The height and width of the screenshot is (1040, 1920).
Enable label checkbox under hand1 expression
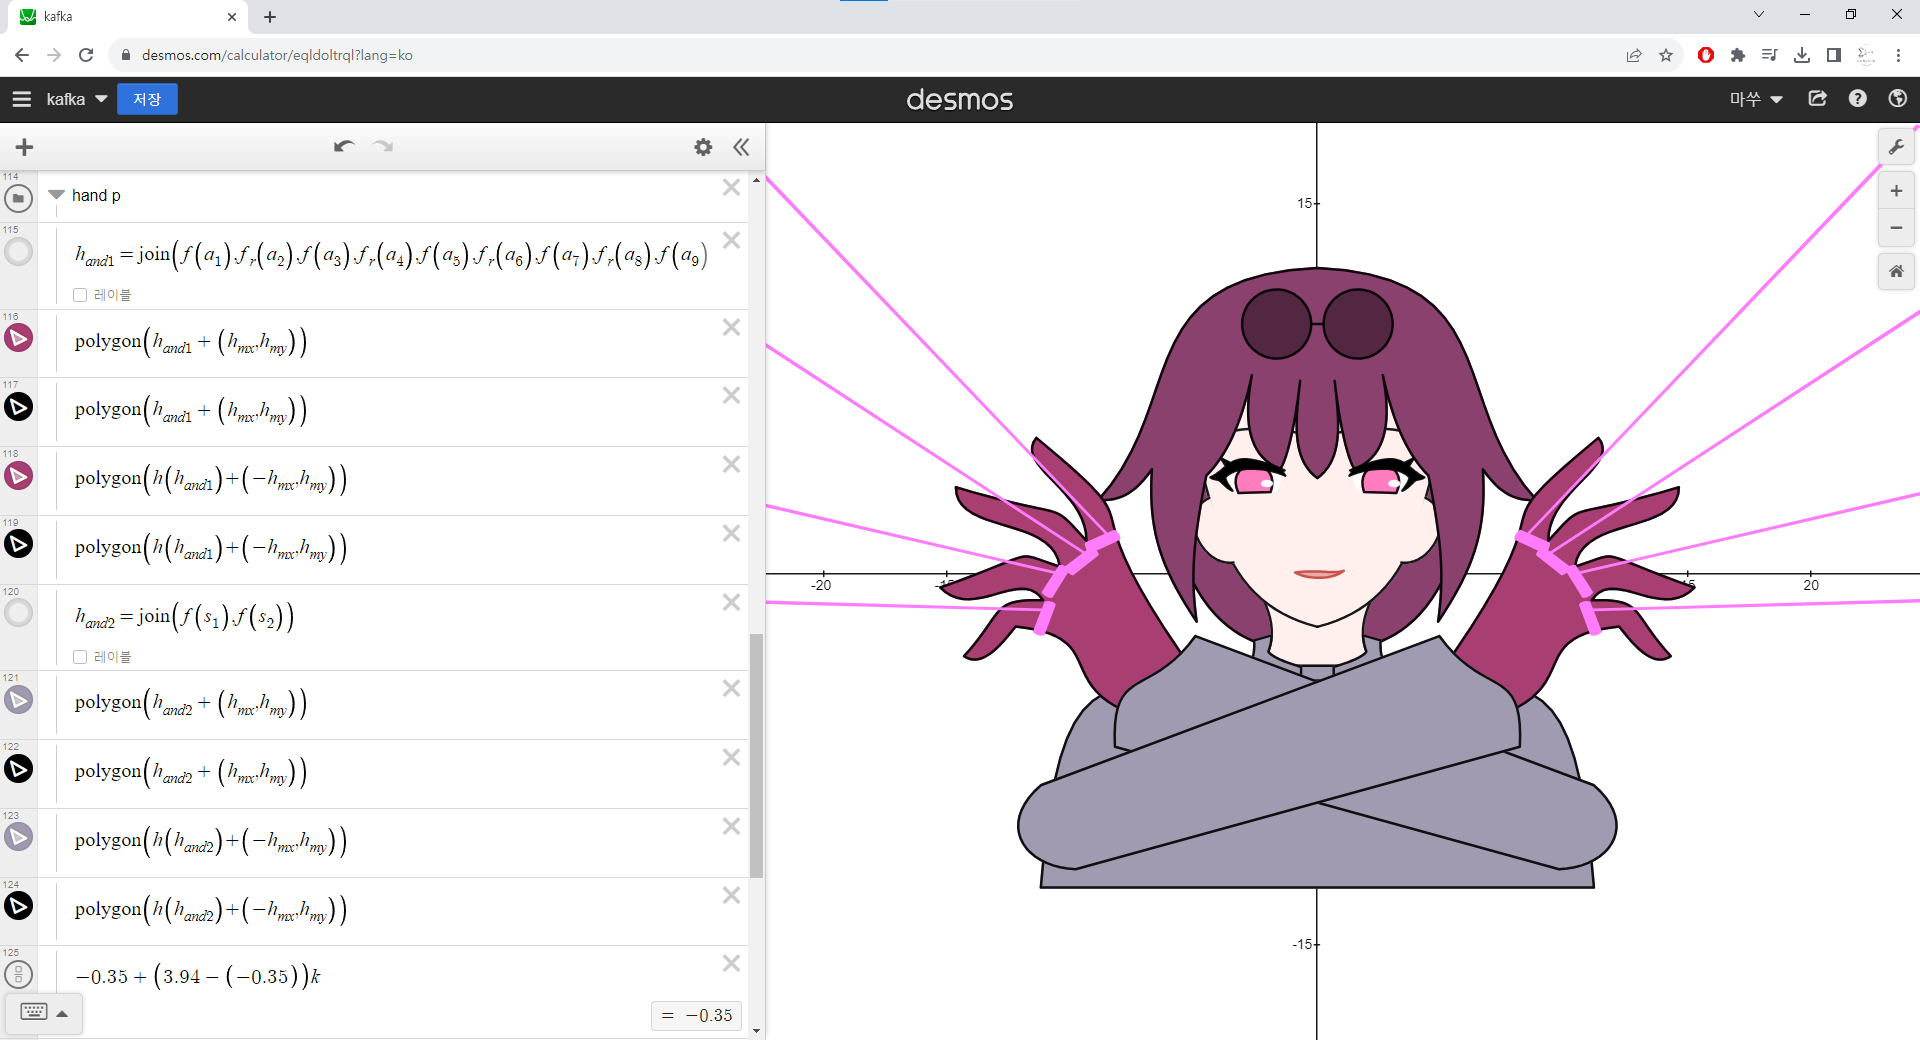(x=80, y=295)
